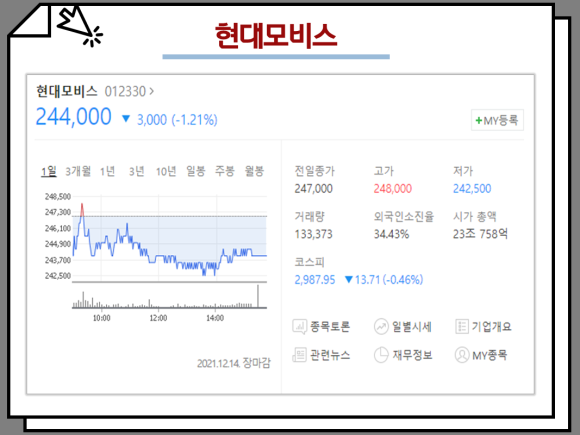This screenshot has height=435, width=580.
Task: Click the 거래량 value 133,373
Action: pyautogui.click(x=313, y=234)
